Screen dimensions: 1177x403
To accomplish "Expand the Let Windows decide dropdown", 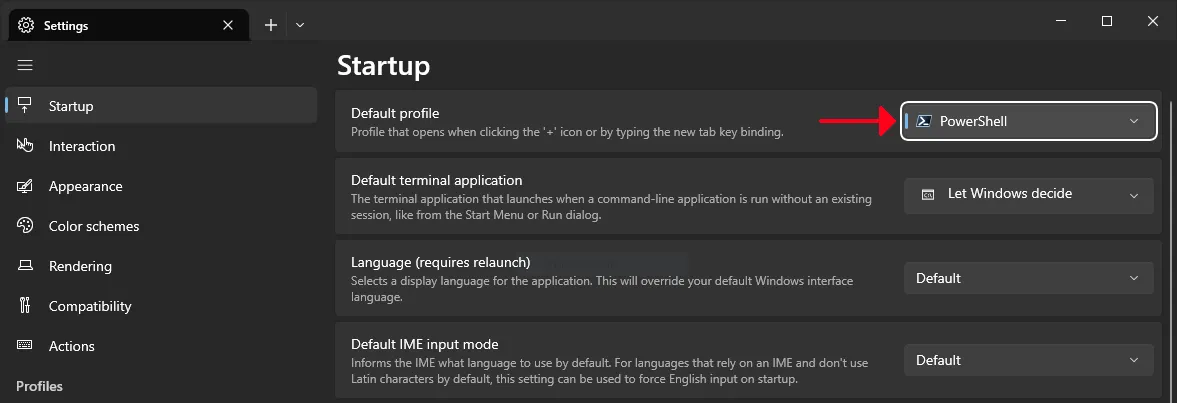I will [x=1028, y=194].
